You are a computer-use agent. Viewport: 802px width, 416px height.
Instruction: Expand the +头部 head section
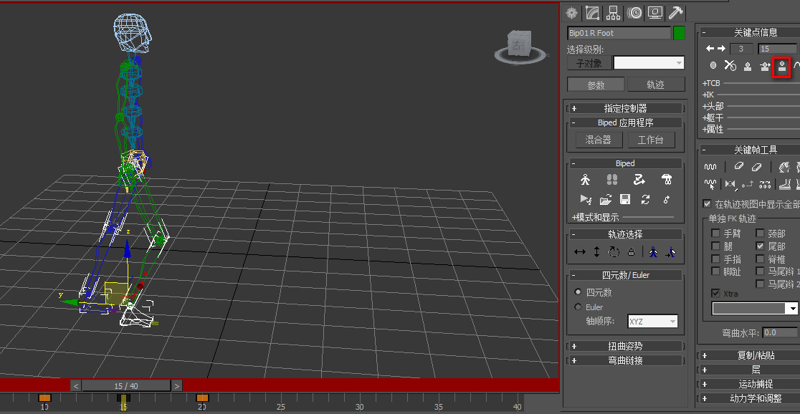(x=713, y=106)
